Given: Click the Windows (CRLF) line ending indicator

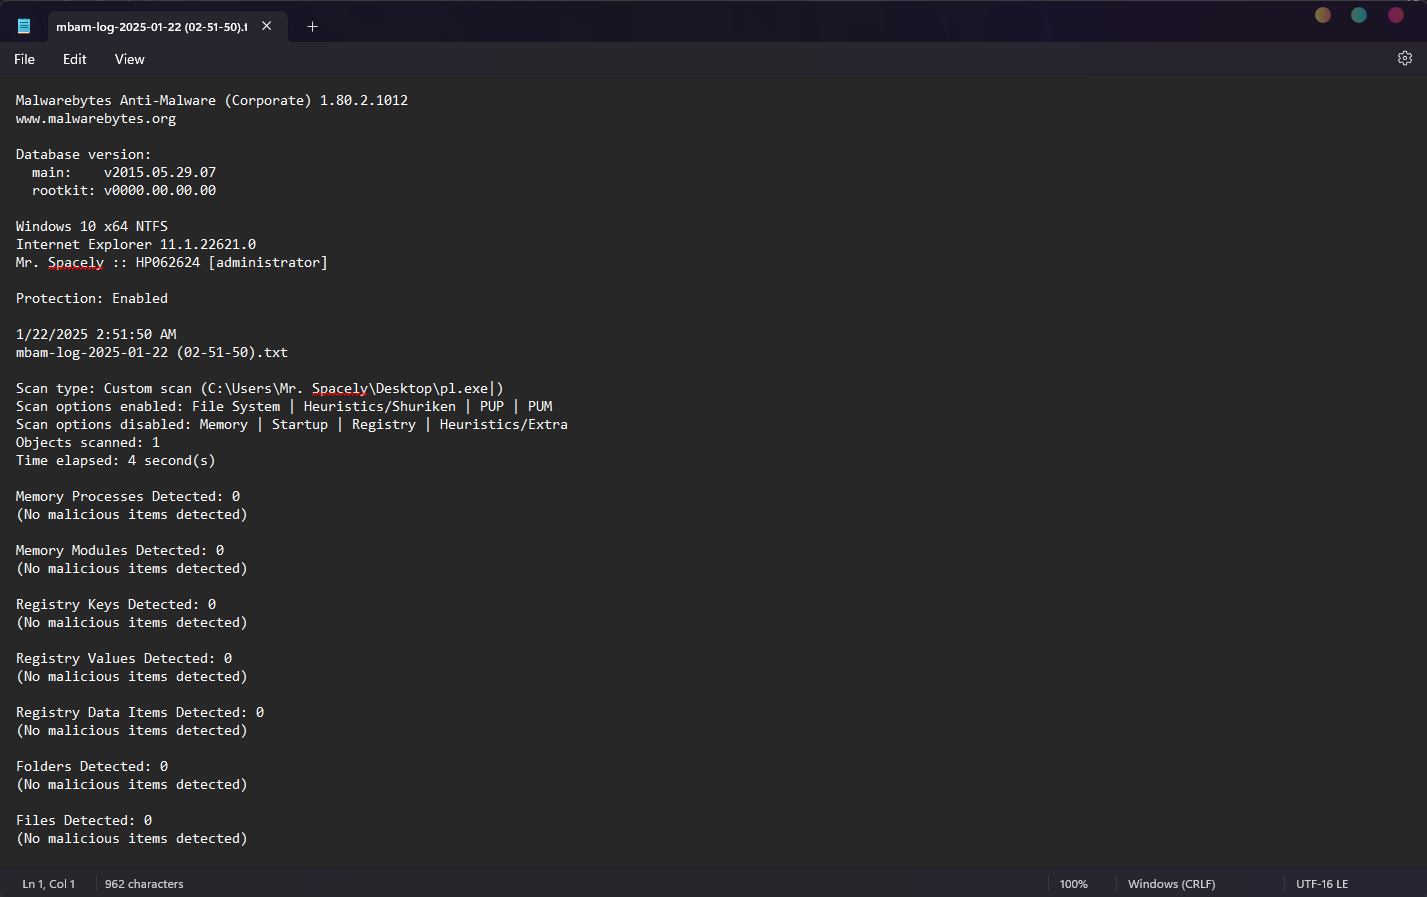Looking at the screenshot, I should 1172,884.
